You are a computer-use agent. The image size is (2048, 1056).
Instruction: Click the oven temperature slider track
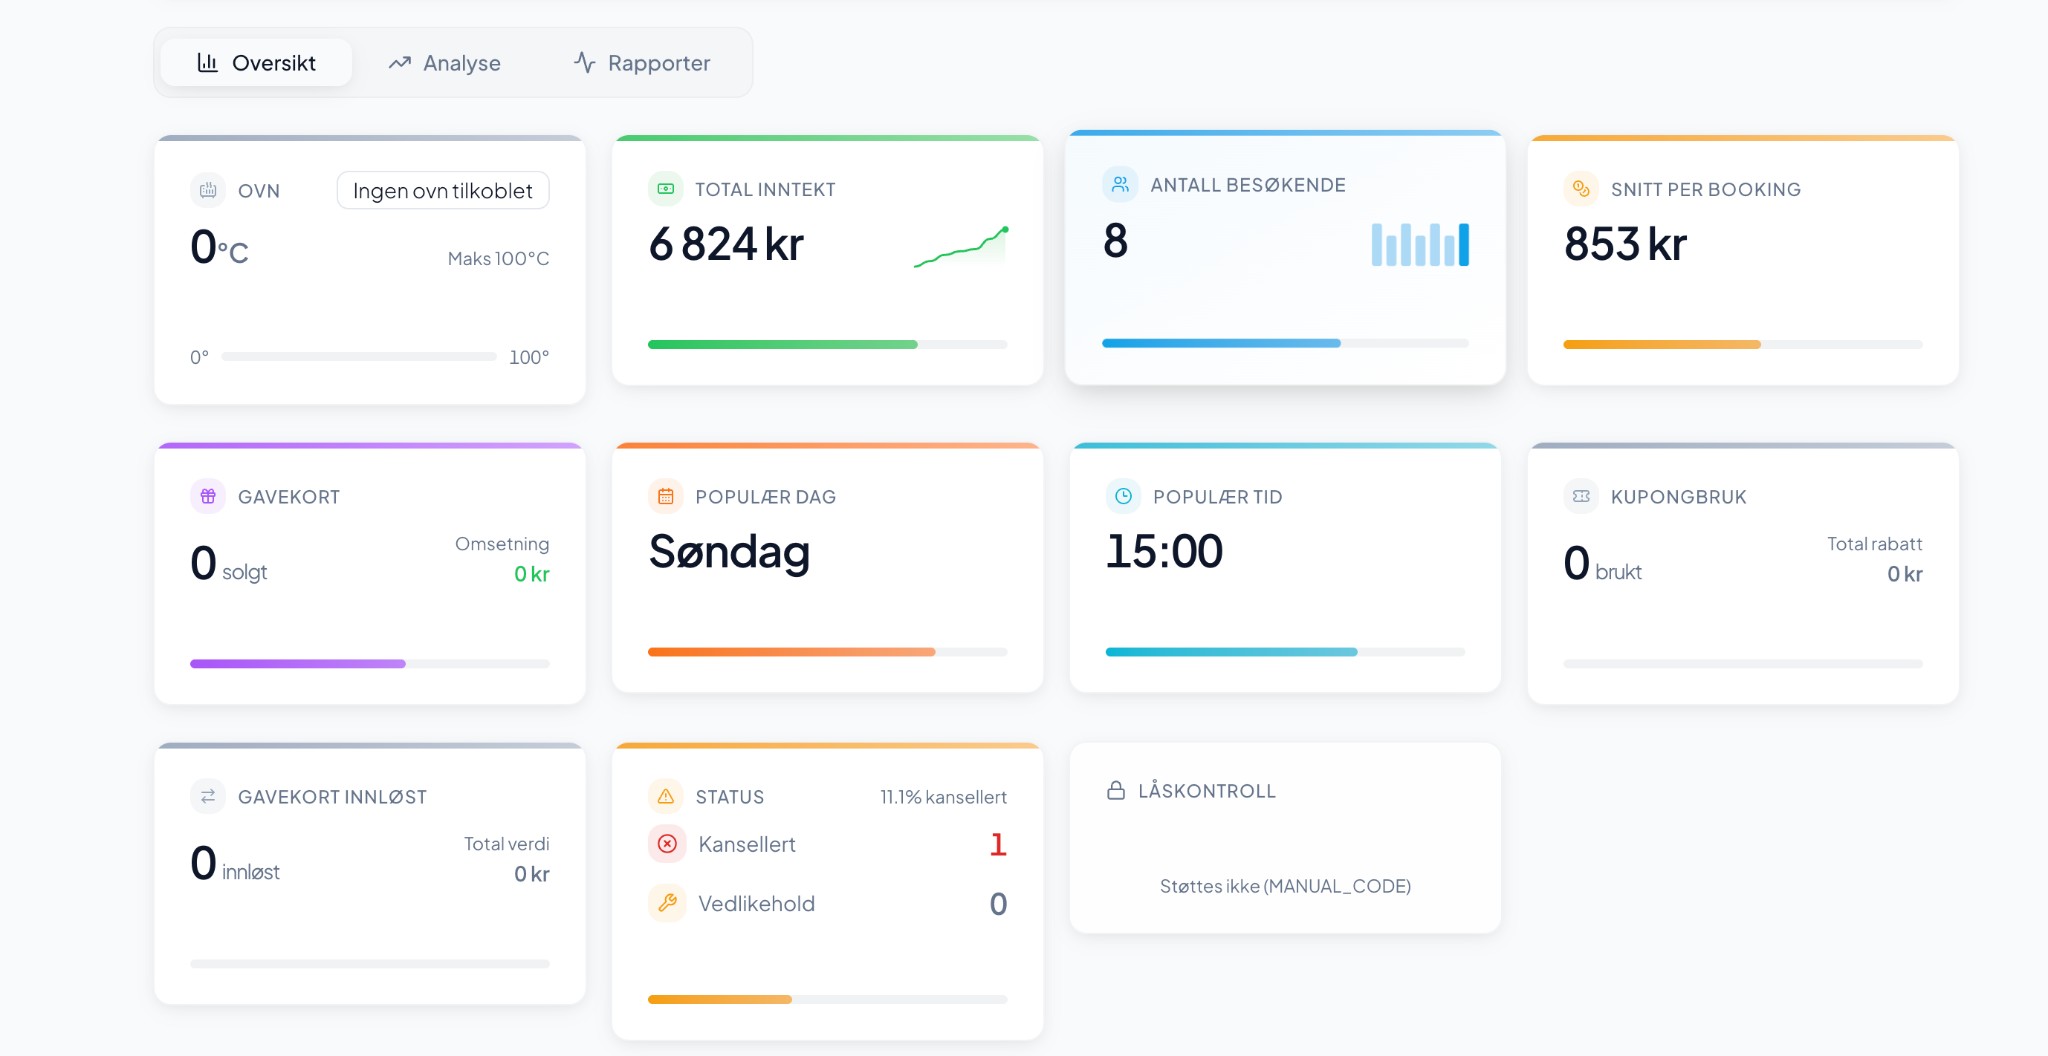[360, 356]
